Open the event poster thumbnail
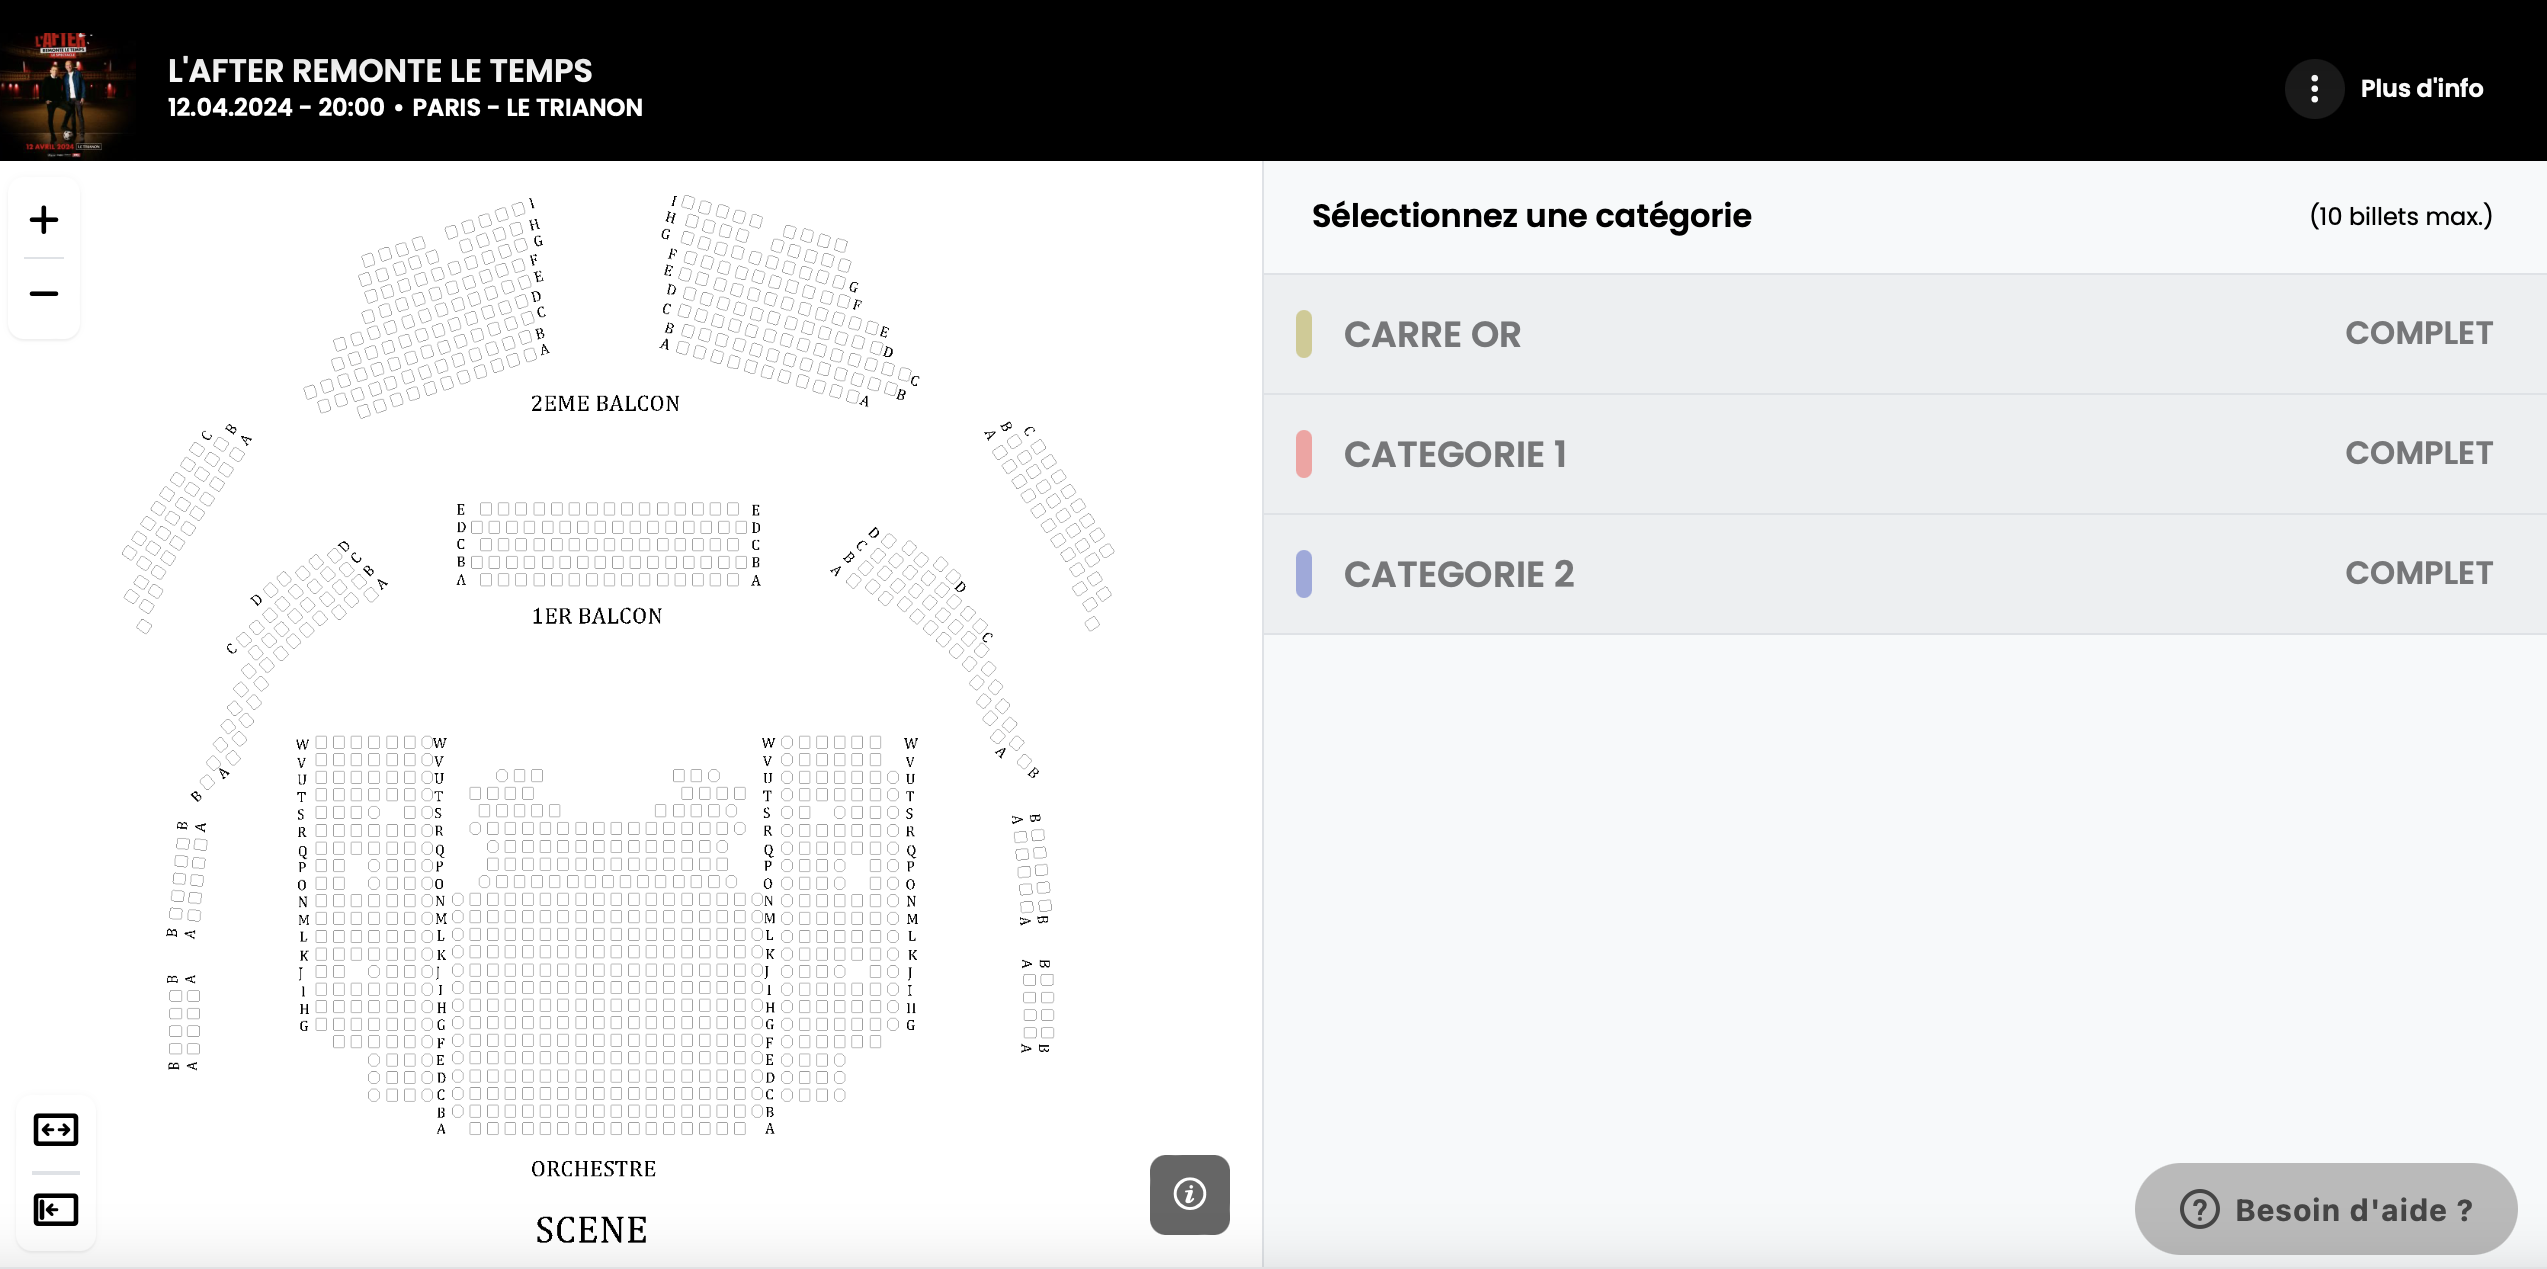Viewport: 2547px width, 1269px height. coord(68,90)
